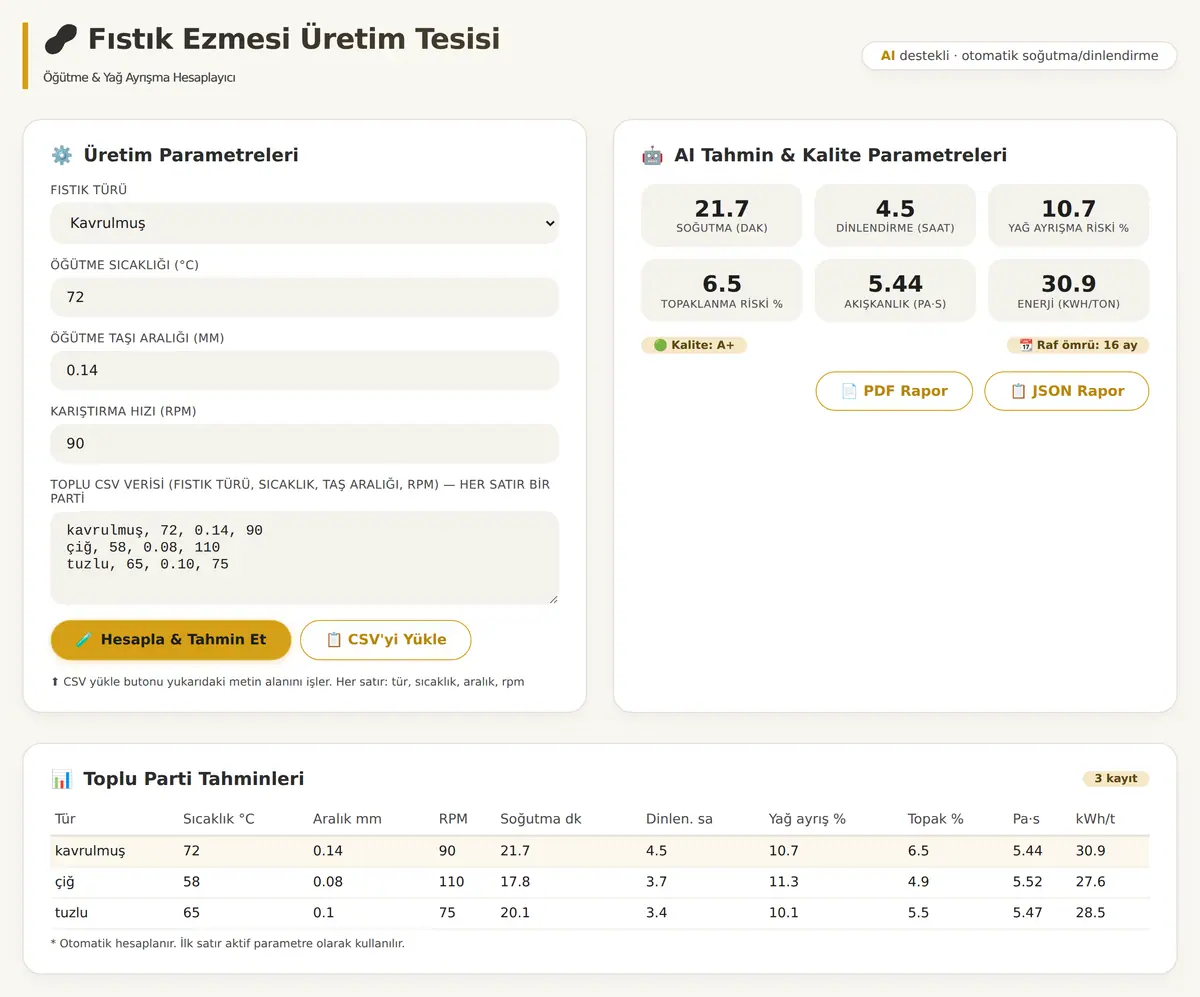Click the 27.6 kWh/t value in çiğ row
1200x997 pixels.
1091,882
